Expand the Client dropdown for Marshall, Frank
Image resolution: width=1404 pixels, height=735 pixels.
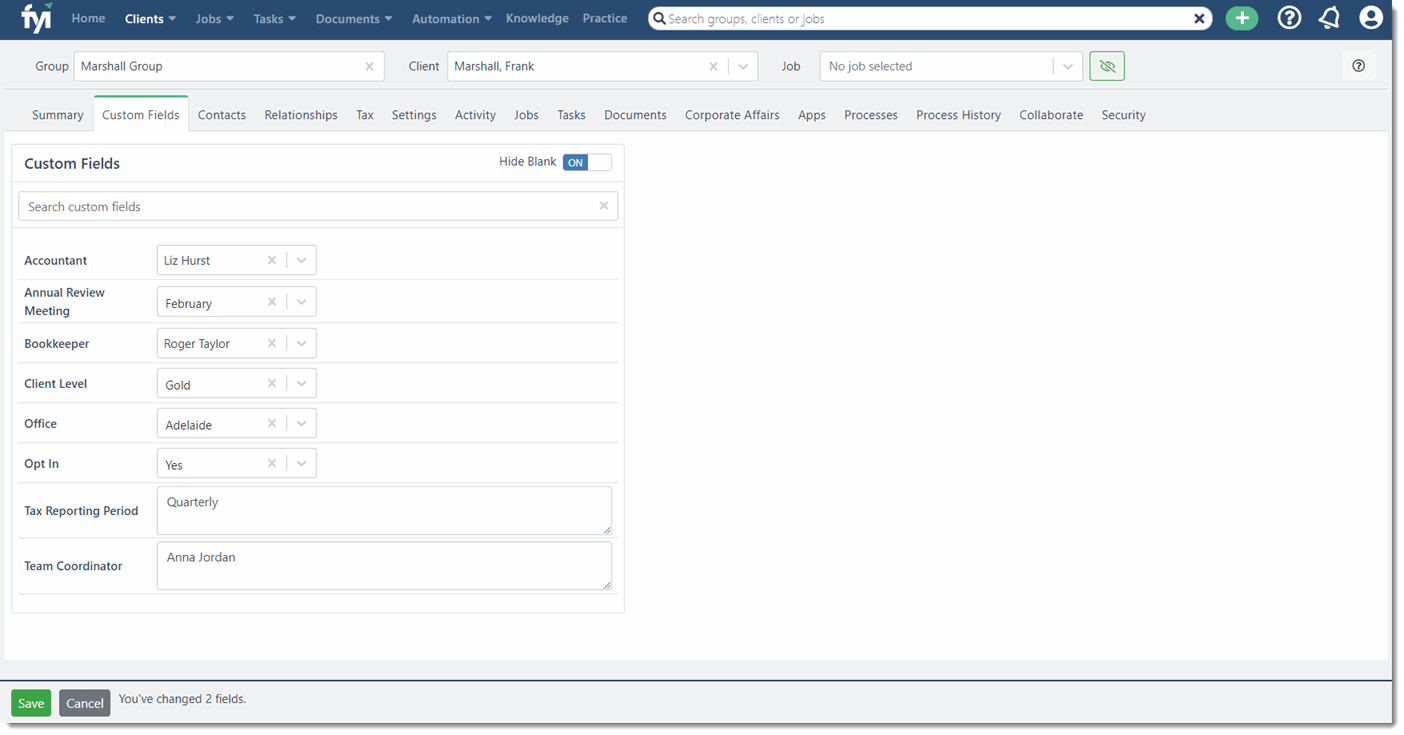[x=742, y=65]
